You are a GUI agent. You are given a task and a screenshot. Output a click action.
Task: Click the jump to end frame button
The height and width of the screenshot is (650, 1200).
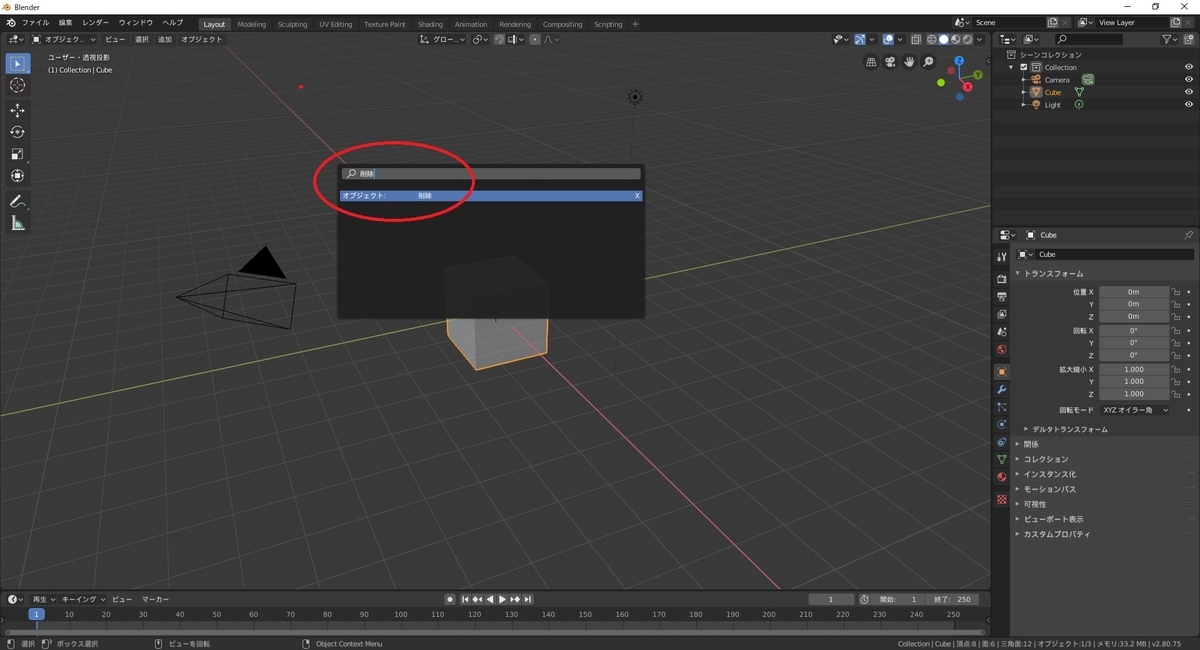point(526,599)
